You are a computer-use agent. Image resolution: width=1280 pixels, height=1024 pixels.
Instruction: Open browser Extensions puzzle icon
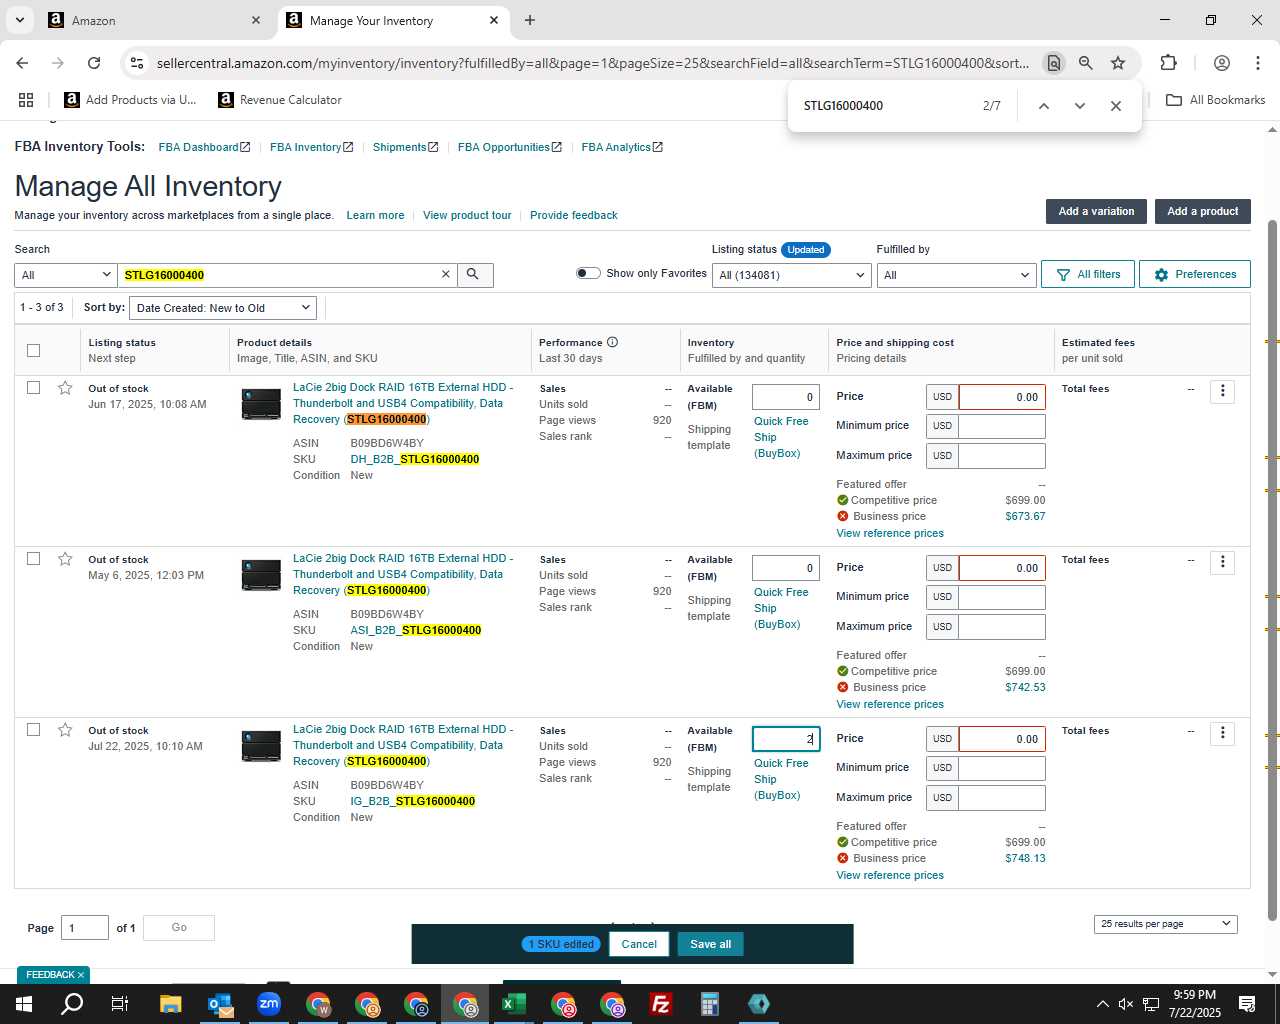[x=1168, y=63]
